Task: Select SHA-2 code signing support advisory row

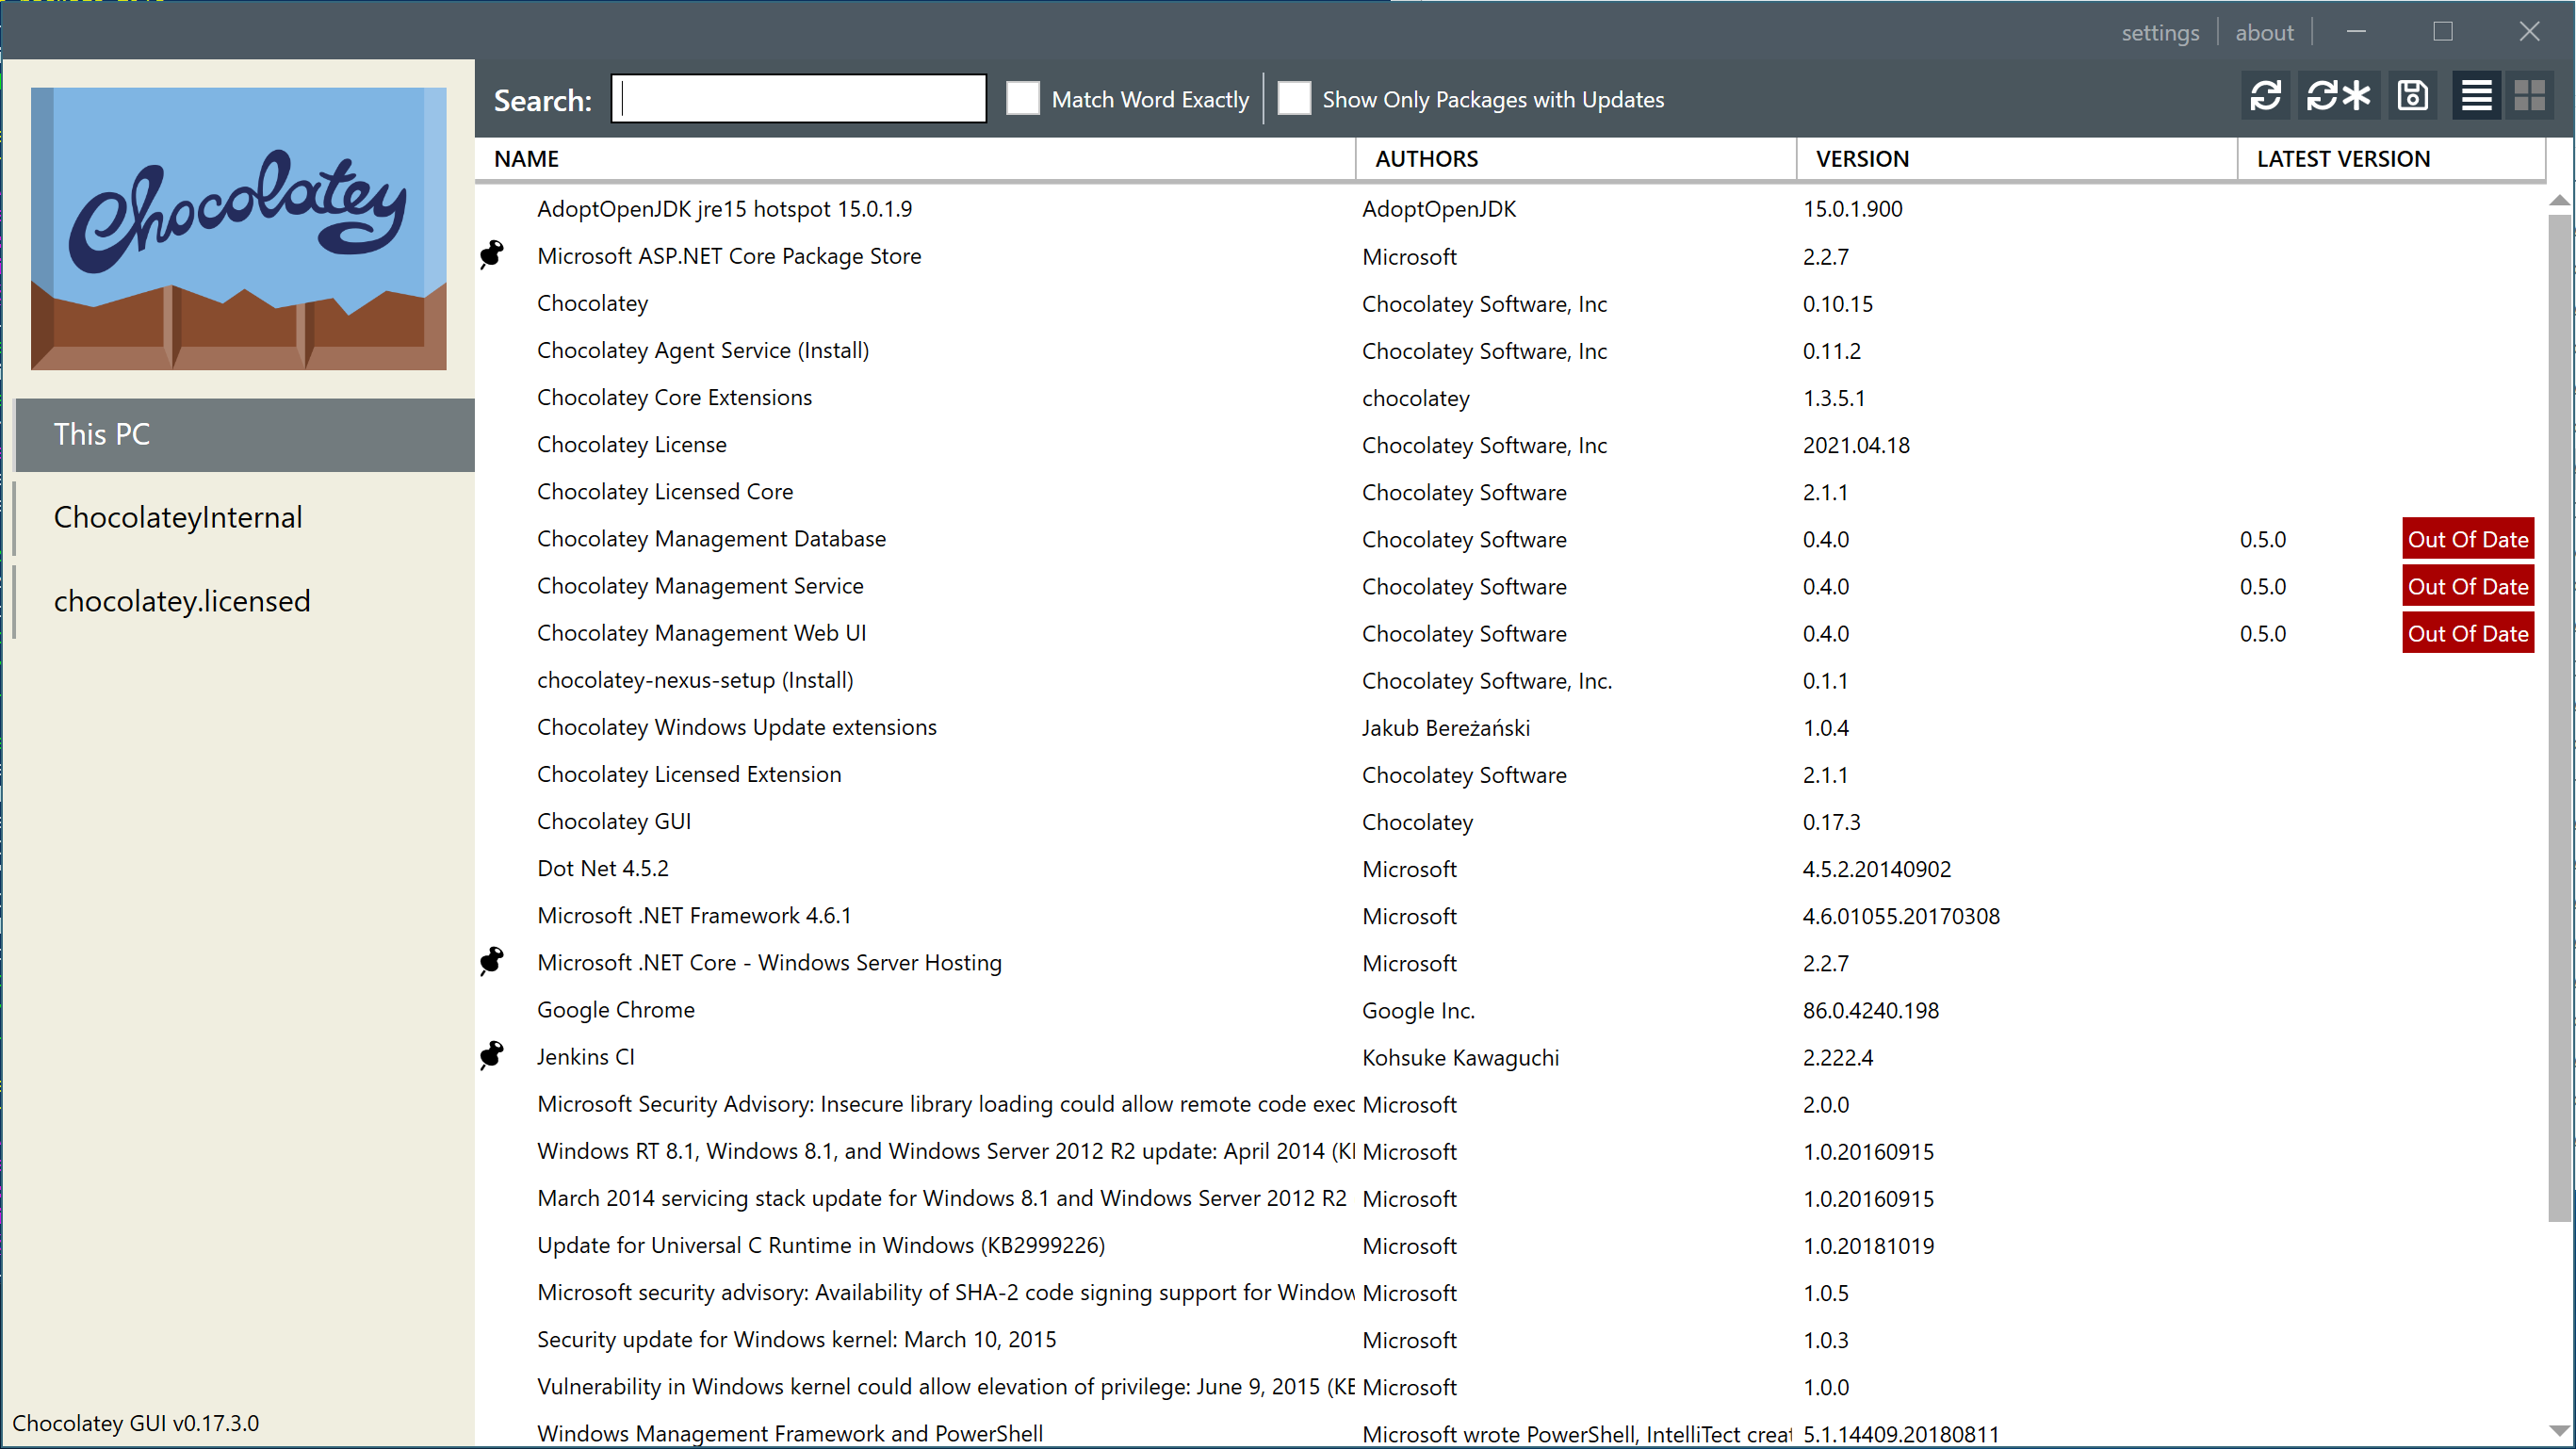Action: (1510, 1292)
